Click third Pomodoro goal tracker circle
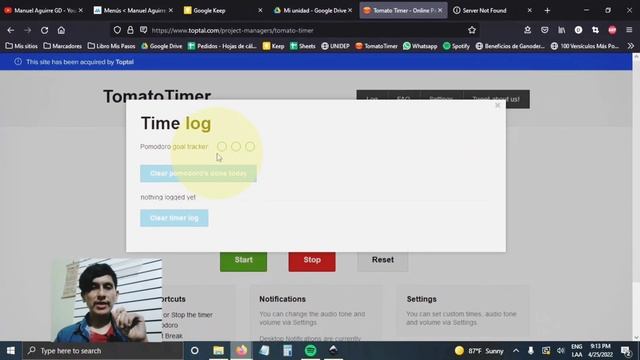 pyautogui.click(x=250, y=147)
